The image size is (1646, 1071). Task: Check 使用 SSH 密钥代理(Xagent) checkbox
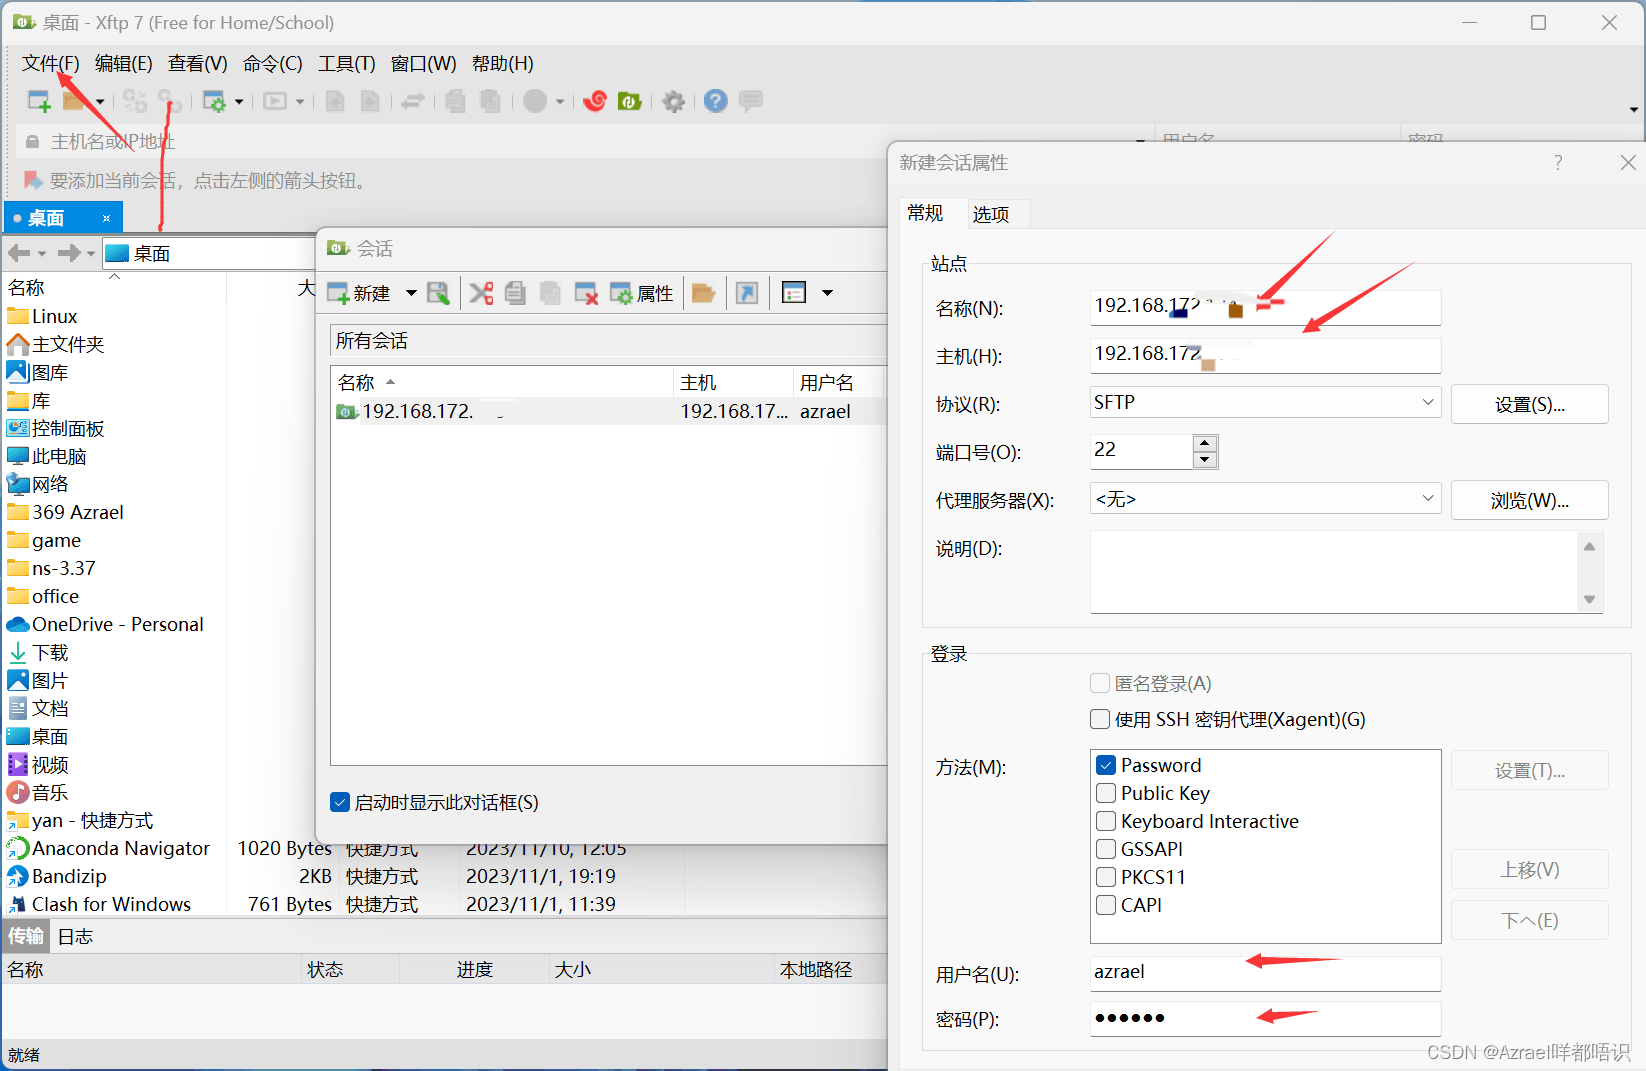coord(1100,719)
